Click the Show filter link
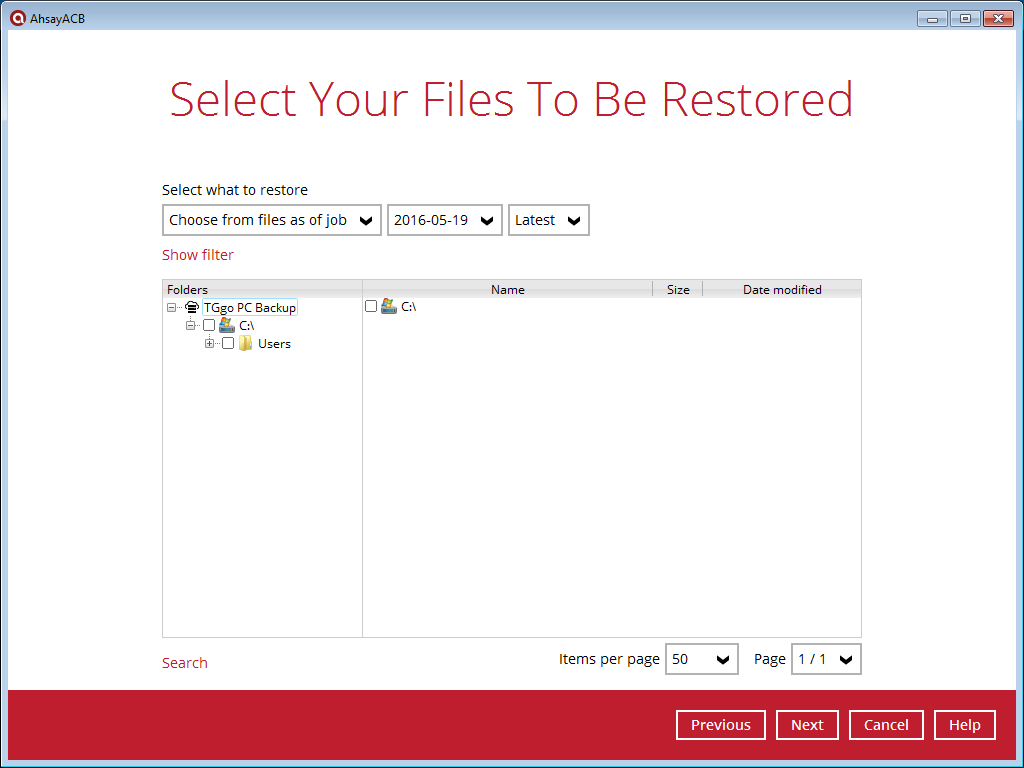Image resolution: width=1024 pixels, height=768 pixels. pyautogui.click(x=198, y=255)
